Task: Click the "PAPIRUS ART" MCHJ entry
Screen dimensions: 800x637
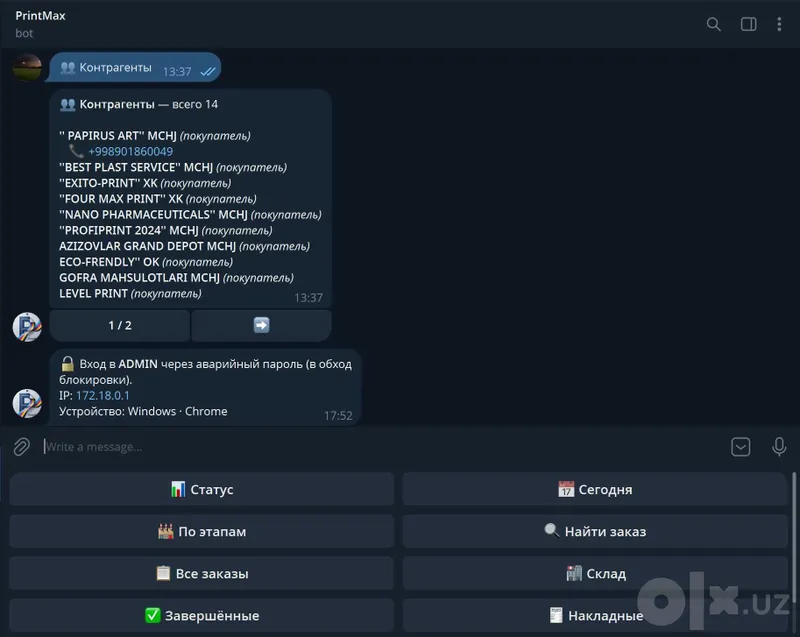Action: click(x=155, y=136)
